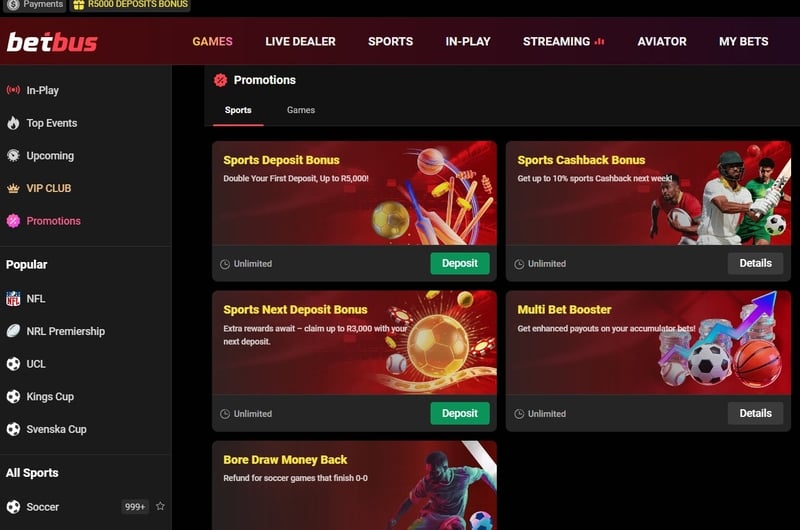The image size is (800, 530).
Task: Select Upcoming in sidebar
Action: [x=86, y=156]
